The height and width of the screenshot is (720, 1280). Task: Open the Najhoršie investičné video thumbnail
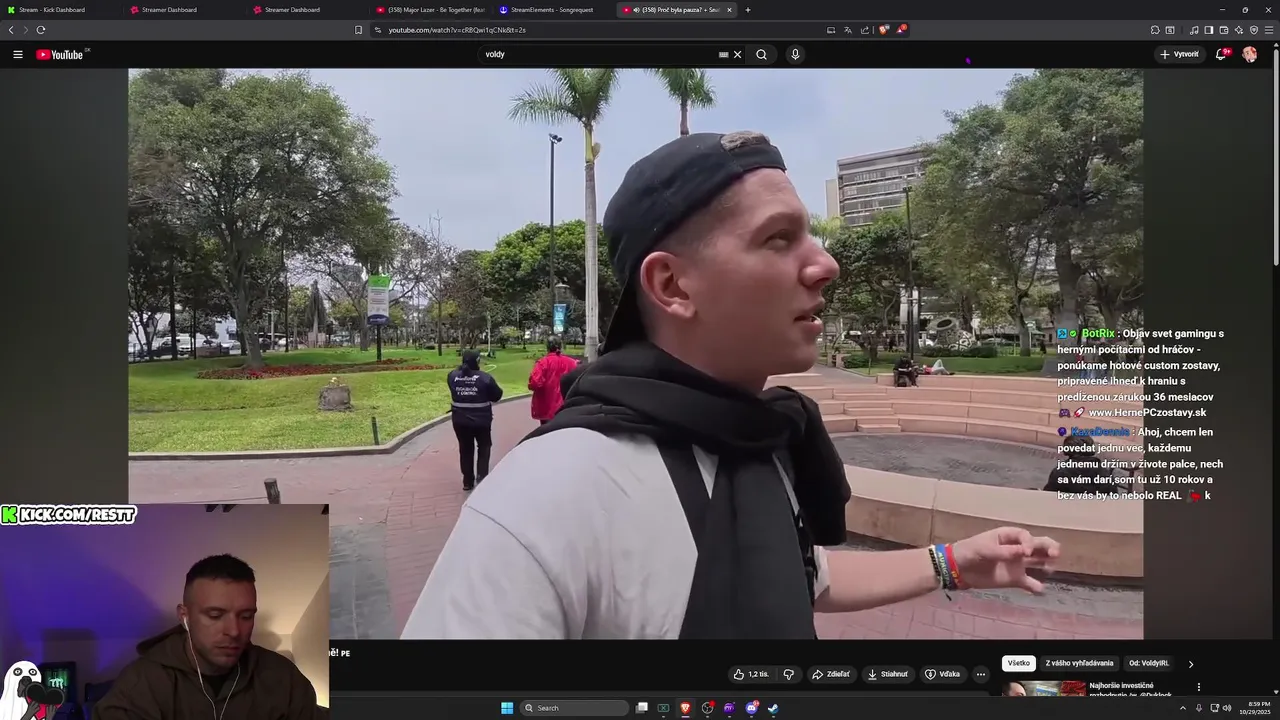tap(1044, 688)
